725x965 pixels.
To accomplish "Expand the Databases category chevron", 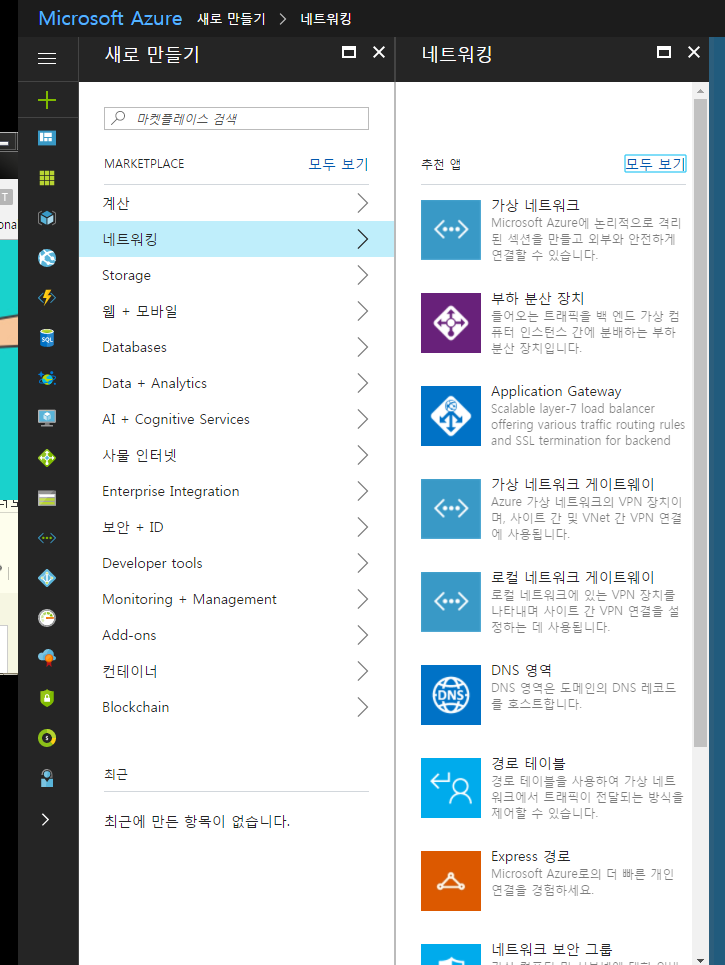I will (x=362, y=347).
